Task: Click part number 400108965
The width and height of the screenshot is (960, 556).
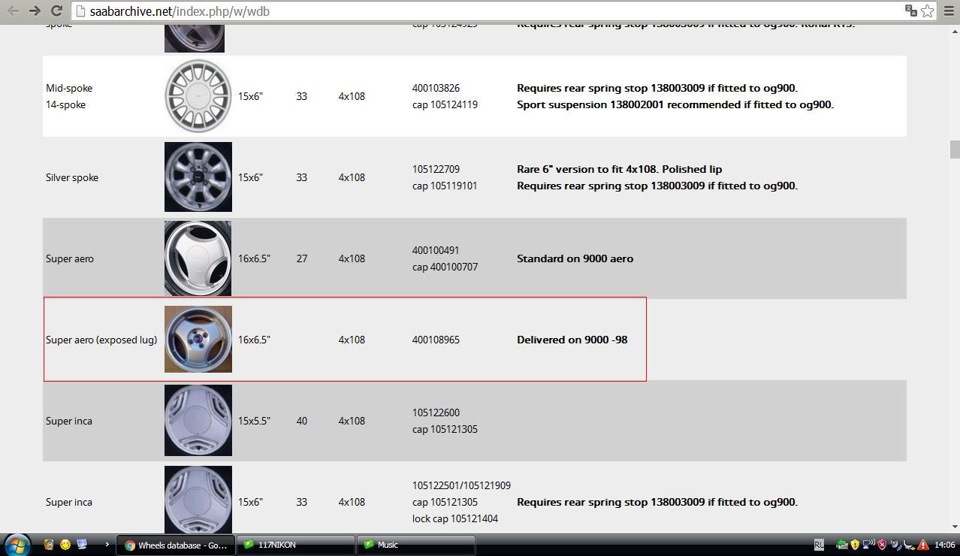Action: click(436, 340)
